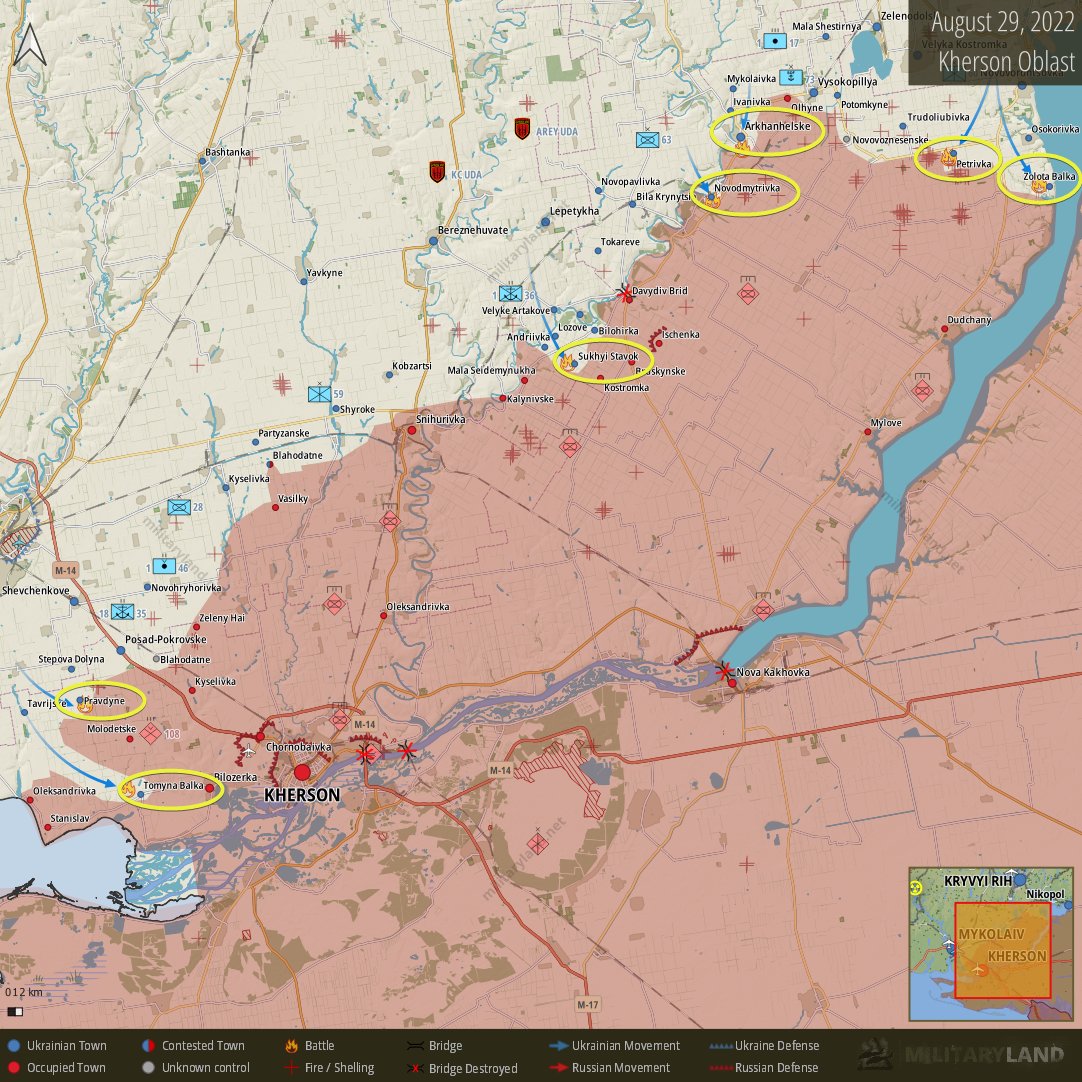This screenshot has height=1082, width=1082.
Task: Click the 'Nova Kakhovka' town label
Action: coord(773,672)
